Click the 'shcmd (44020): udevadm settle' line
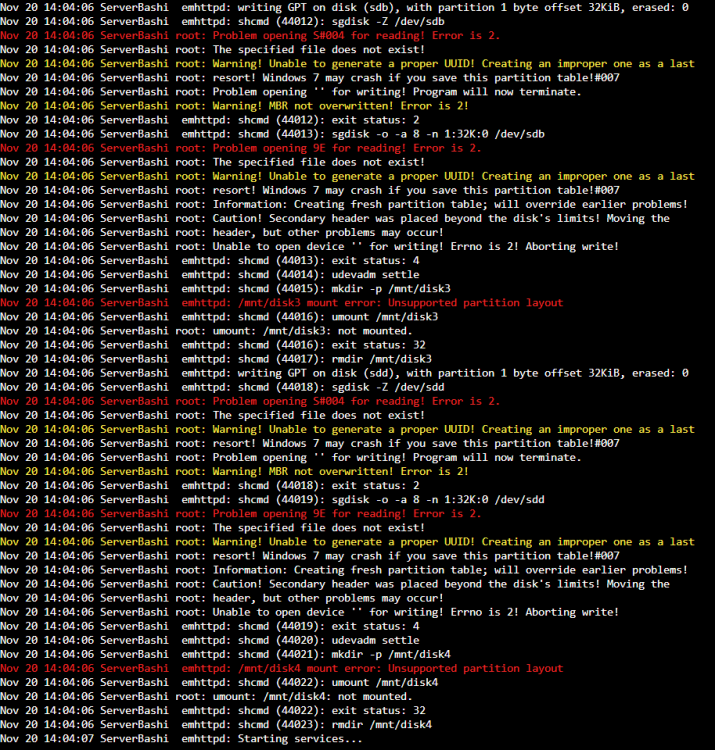The height and width of the screenshot is (750, 715). point(210,640)
